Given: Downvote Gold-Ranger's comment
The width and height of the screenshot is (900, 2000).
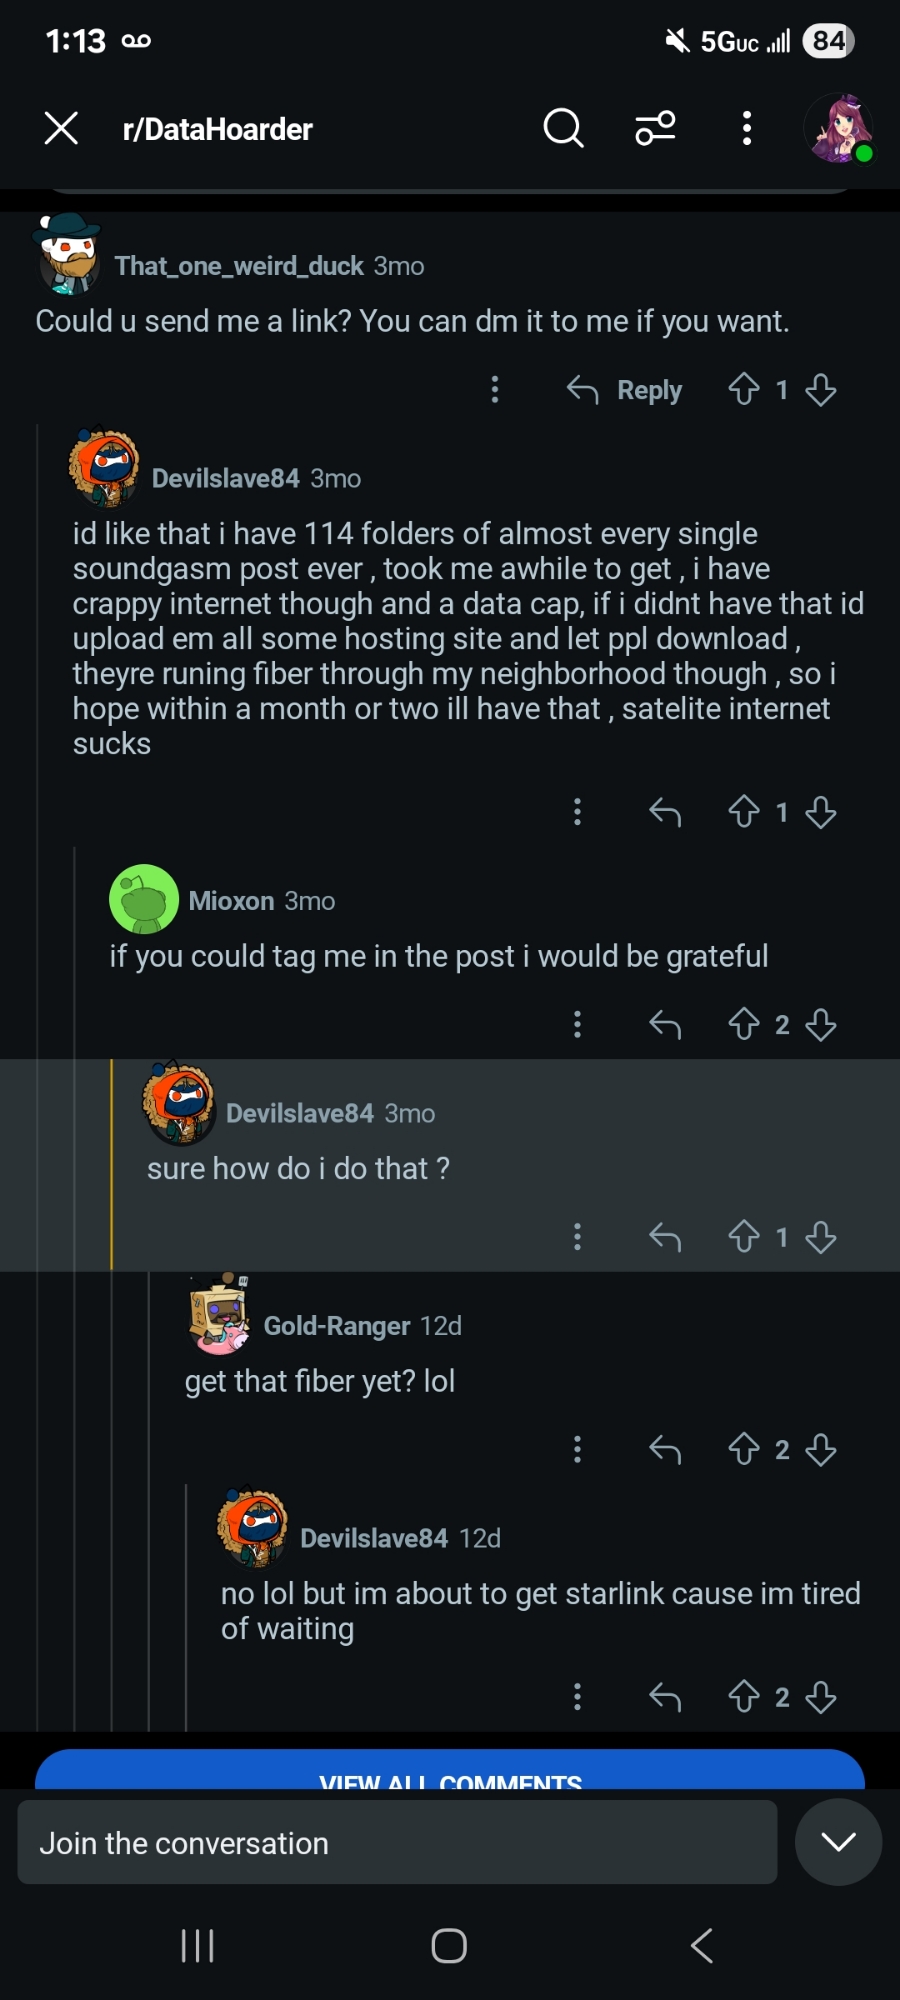Looking at the screenshot, I should pos(821,1449).
